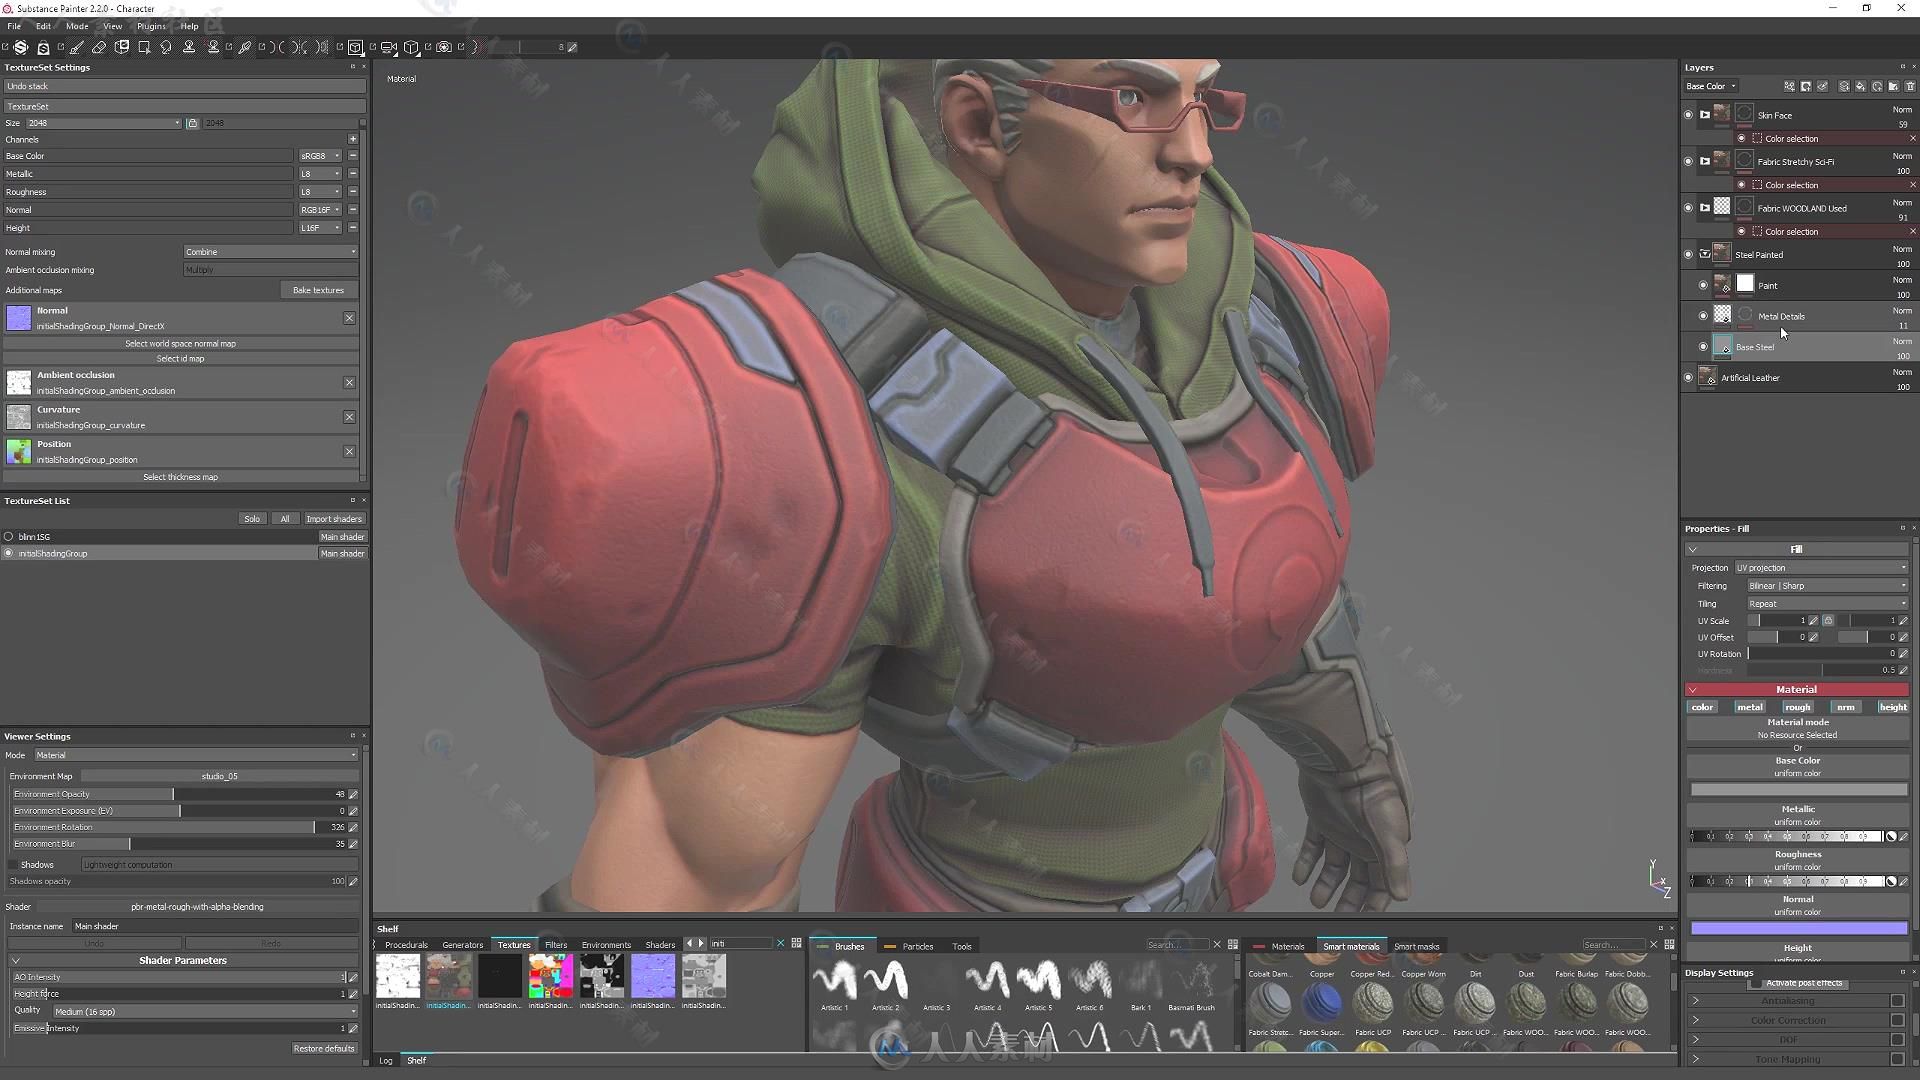
Task: Select the Eraser tool in toolbar
Action: coord(99,47)
